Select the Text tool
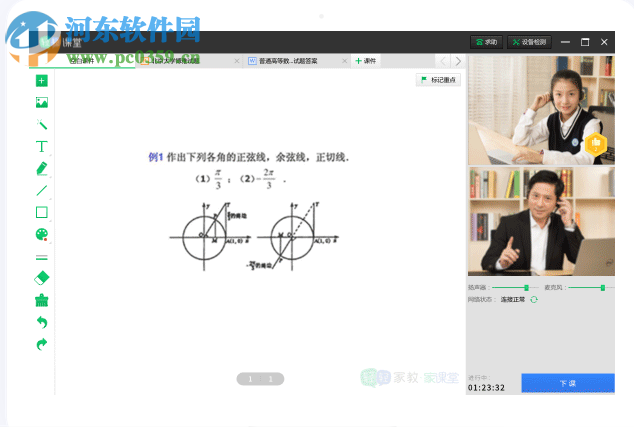 pyautogui.click(x=42, y=146)
